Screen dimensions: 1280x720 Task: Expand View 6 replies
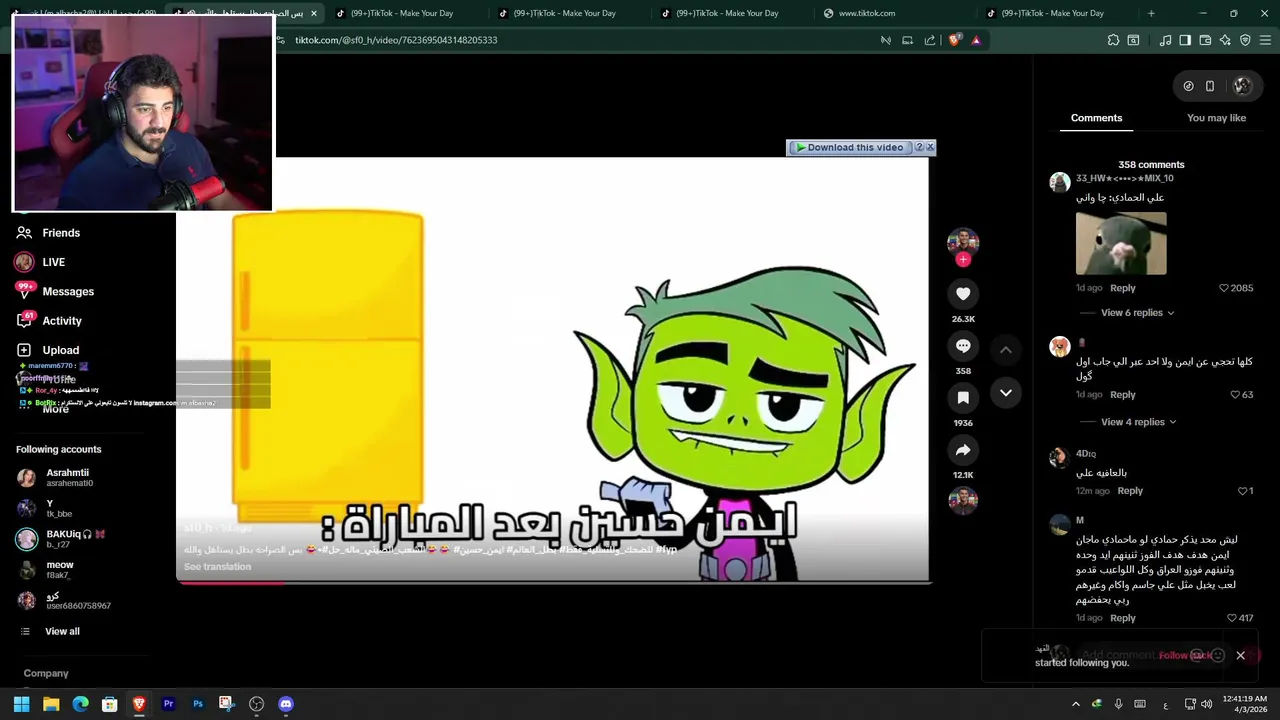click(1137, 313)
